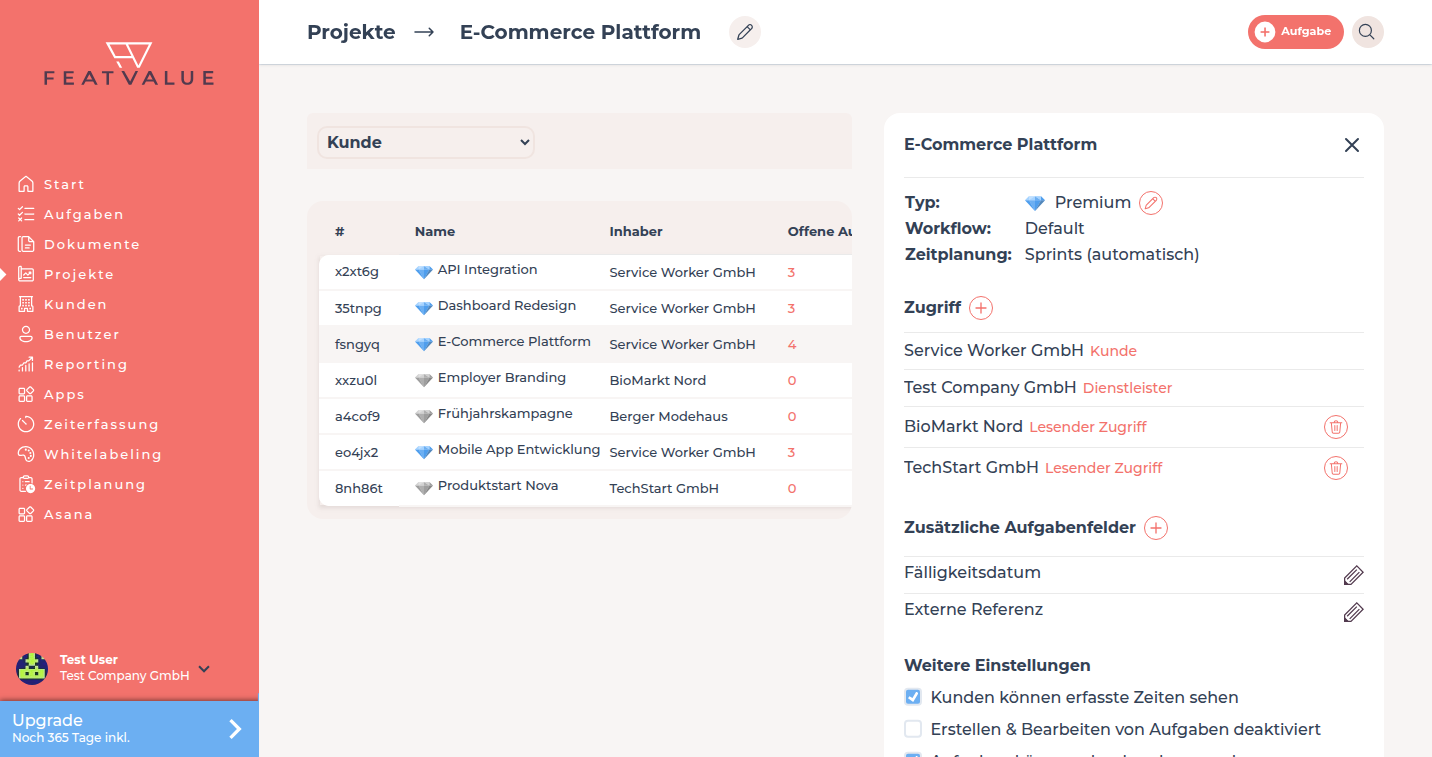This screenshot has height=757, width=1432.
Task: Edit the Premium project type
Action: [x=1152, y=203]
